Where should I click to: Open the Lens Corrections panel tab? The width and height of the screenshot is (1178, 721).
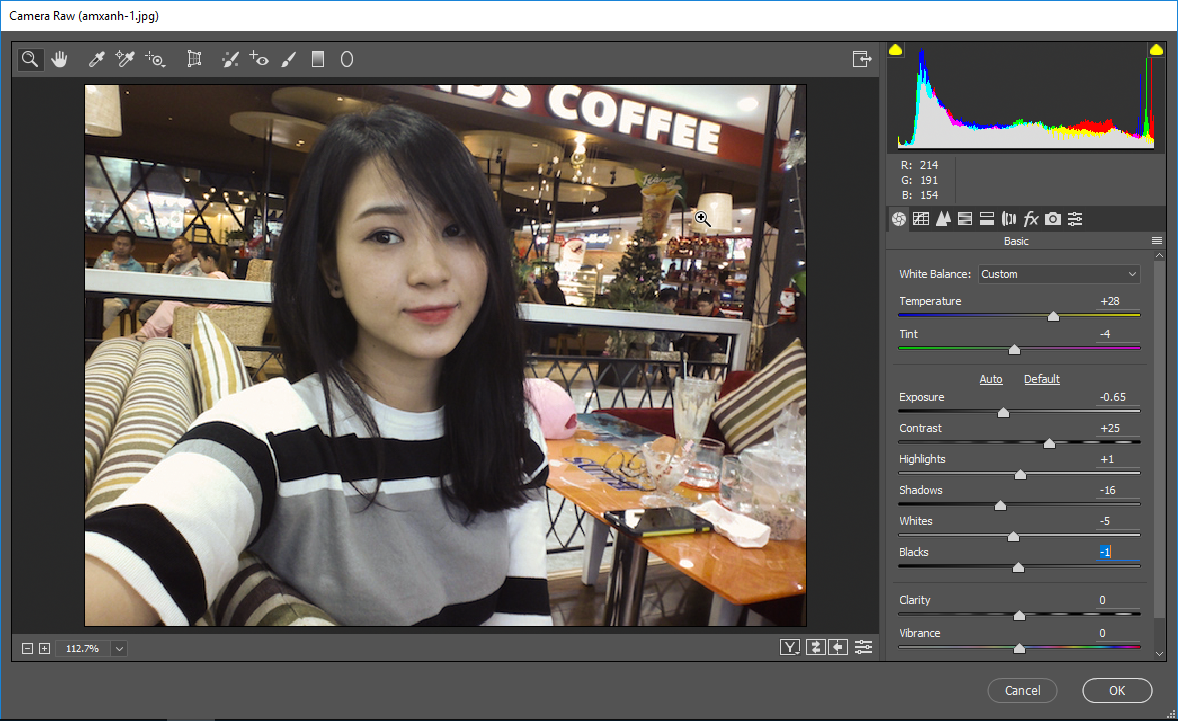coord(1008,219)
